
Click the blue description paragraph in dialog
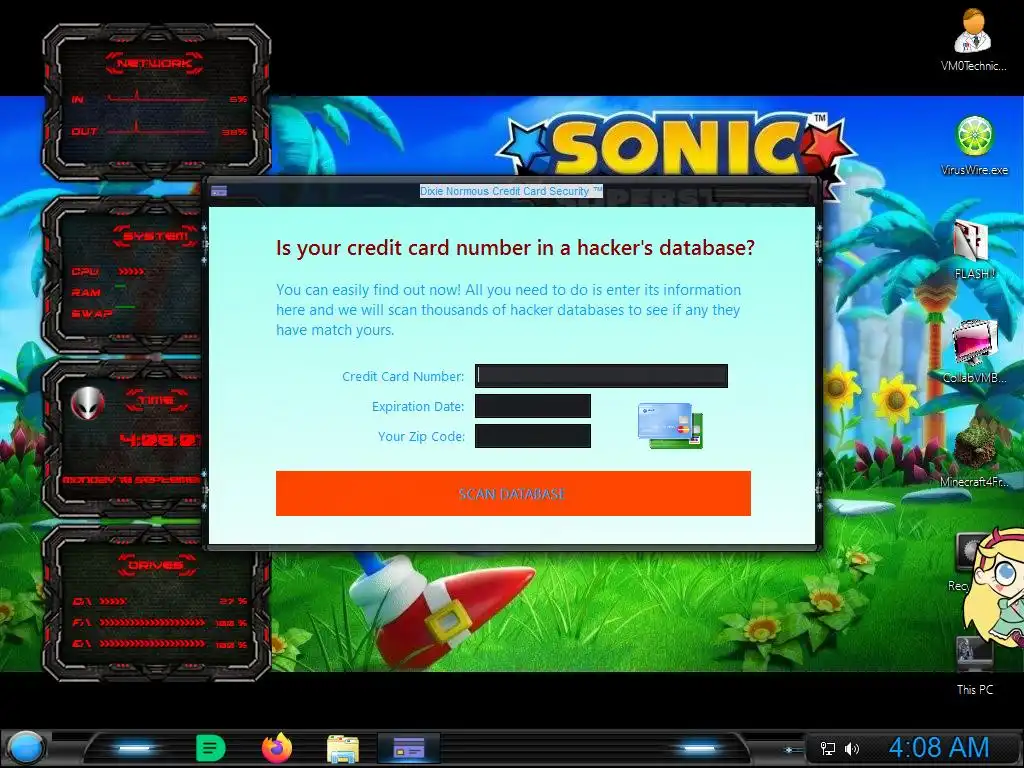[508, 310]
